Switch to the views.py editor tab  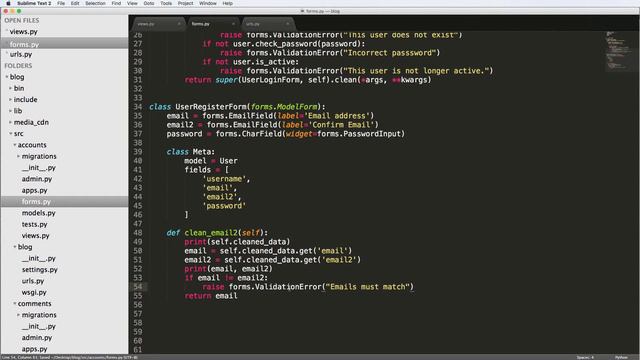(x=157, y=24)
